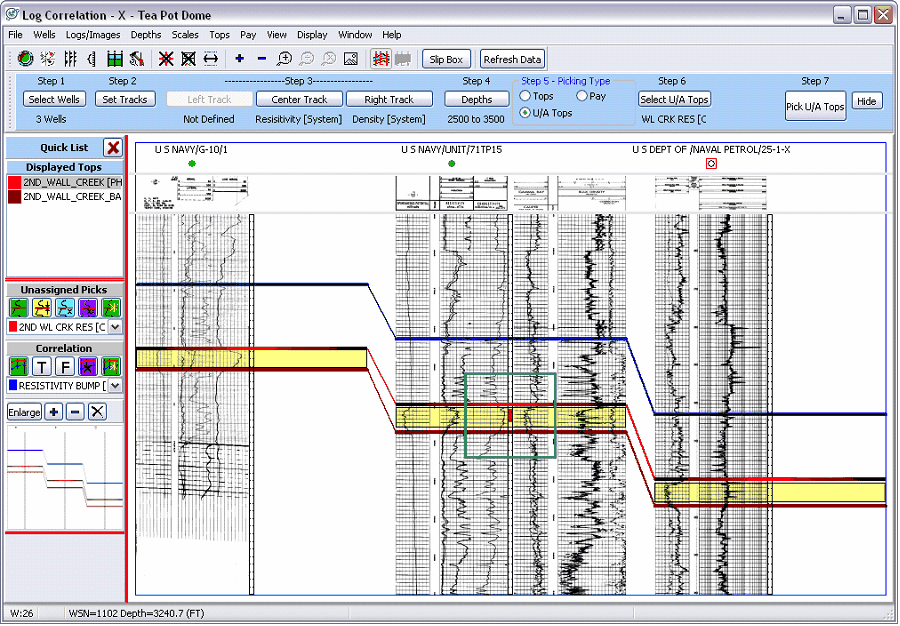
Task: Click the F button in Correlation panel
Action: click(64, 366)
